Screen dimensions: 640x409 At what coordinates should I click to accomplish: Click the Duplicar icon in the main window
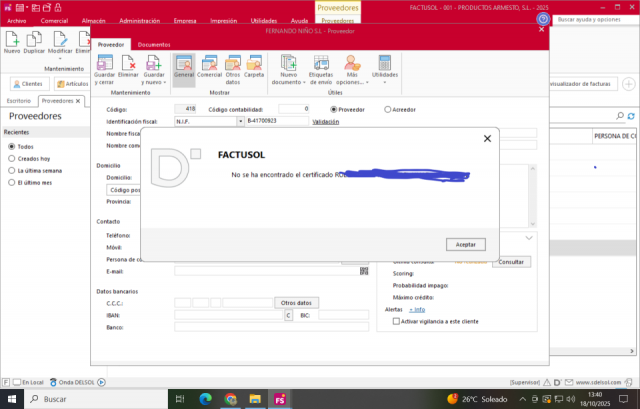tap(34, 39)
